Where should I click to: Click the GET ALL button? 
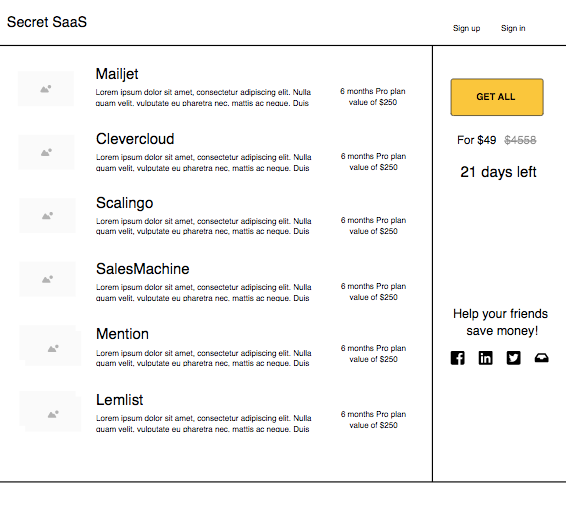pos(497,97)
